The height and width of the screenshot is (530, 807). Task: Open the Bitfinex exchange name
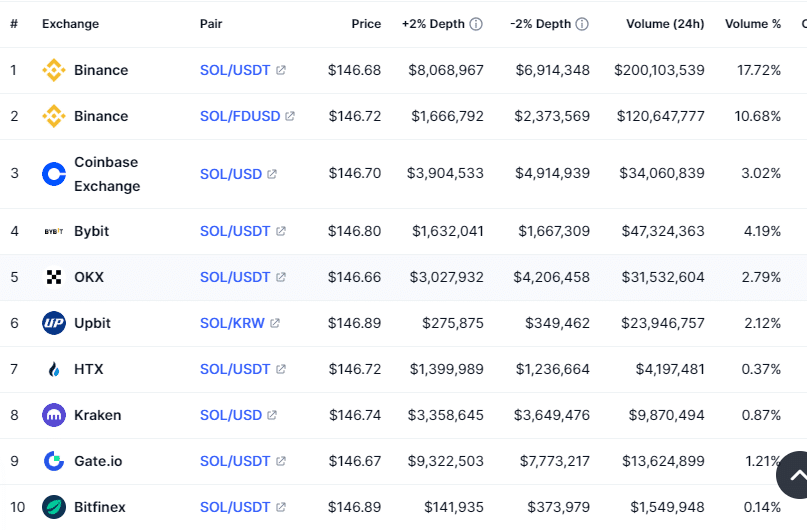(x=100, y=507)
